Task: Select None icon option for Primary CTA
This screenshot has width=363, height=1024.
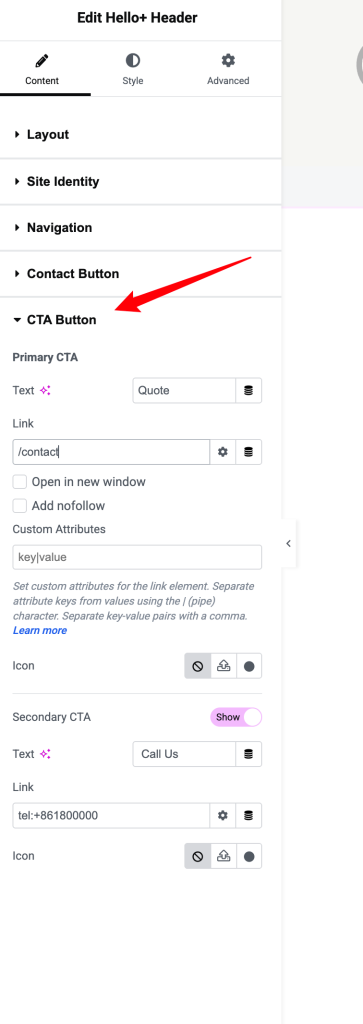Action: (198, 667)
